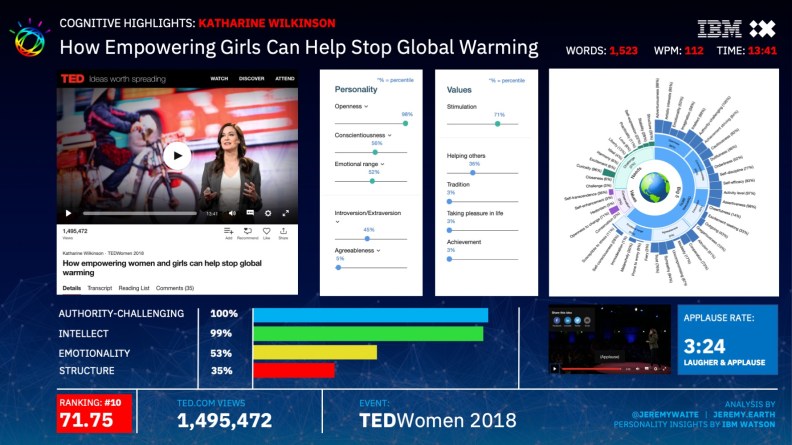Open video settings via the gear icon

(x=267, y=213)
